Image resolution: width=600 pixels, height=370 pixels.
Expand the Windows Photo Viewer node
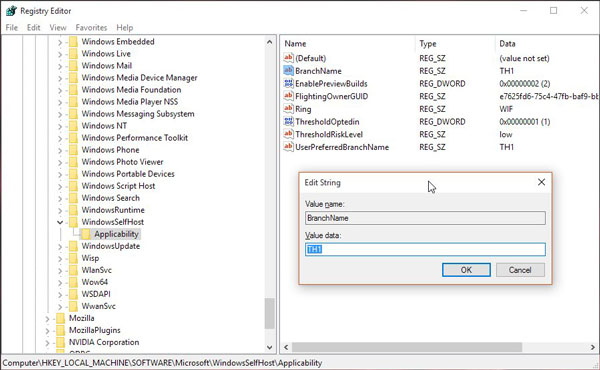tap(60, 162)
